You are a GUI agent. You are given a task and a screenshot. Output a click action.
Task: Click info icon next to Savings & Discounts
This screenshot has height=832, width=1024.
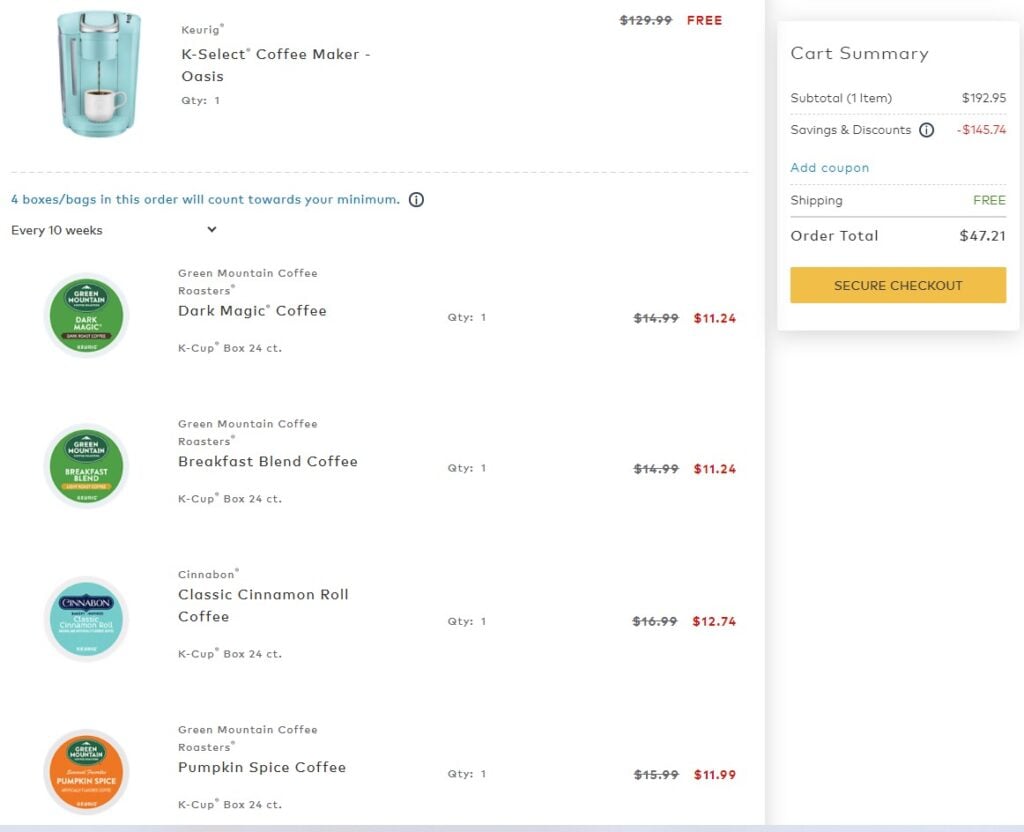(x=926, y=130)
